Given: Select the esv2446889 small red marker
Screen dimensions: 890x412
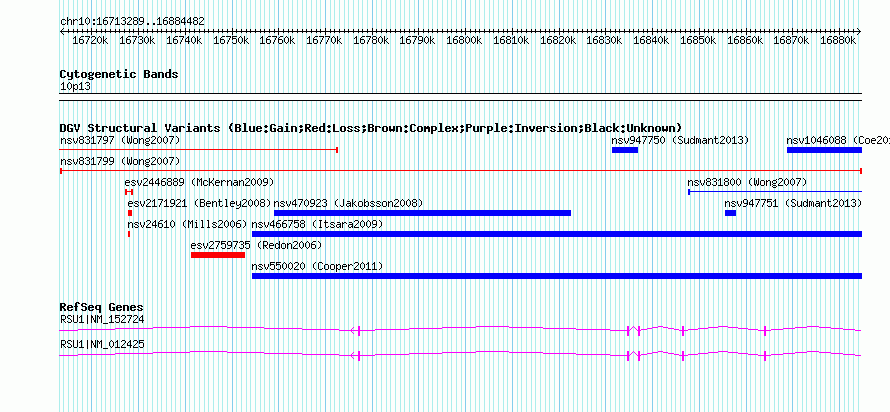Looking at the screenshot, I should coord(129,192).
